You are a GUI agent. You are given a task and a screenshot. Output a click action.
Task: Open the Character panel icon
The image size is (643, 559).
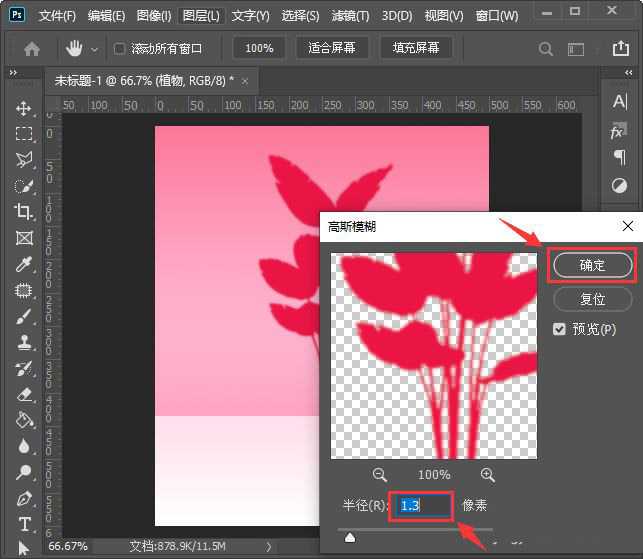(x=619, y=102)
